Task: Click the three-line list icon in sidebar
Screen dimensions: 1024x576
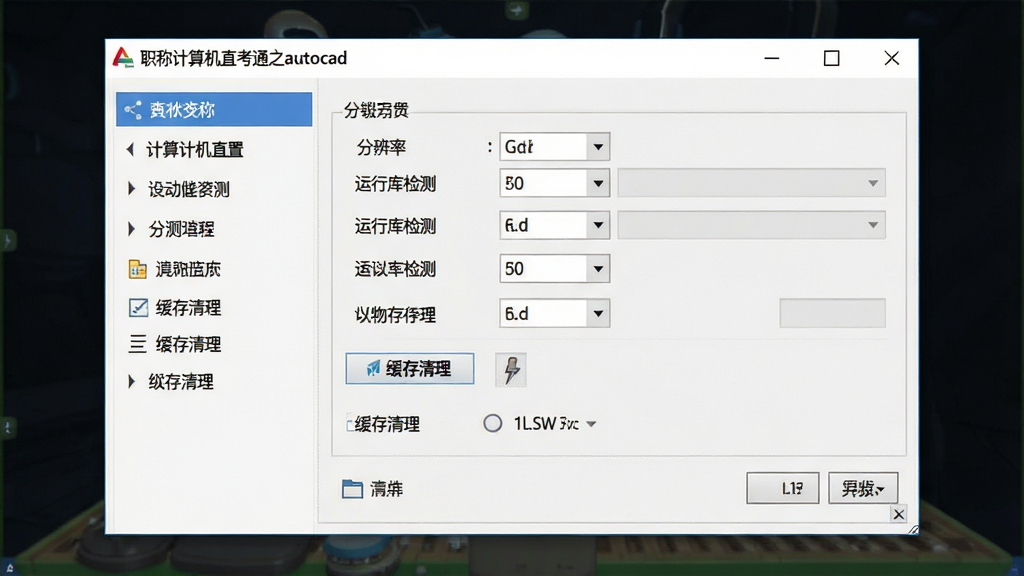Action: (138, 344)
